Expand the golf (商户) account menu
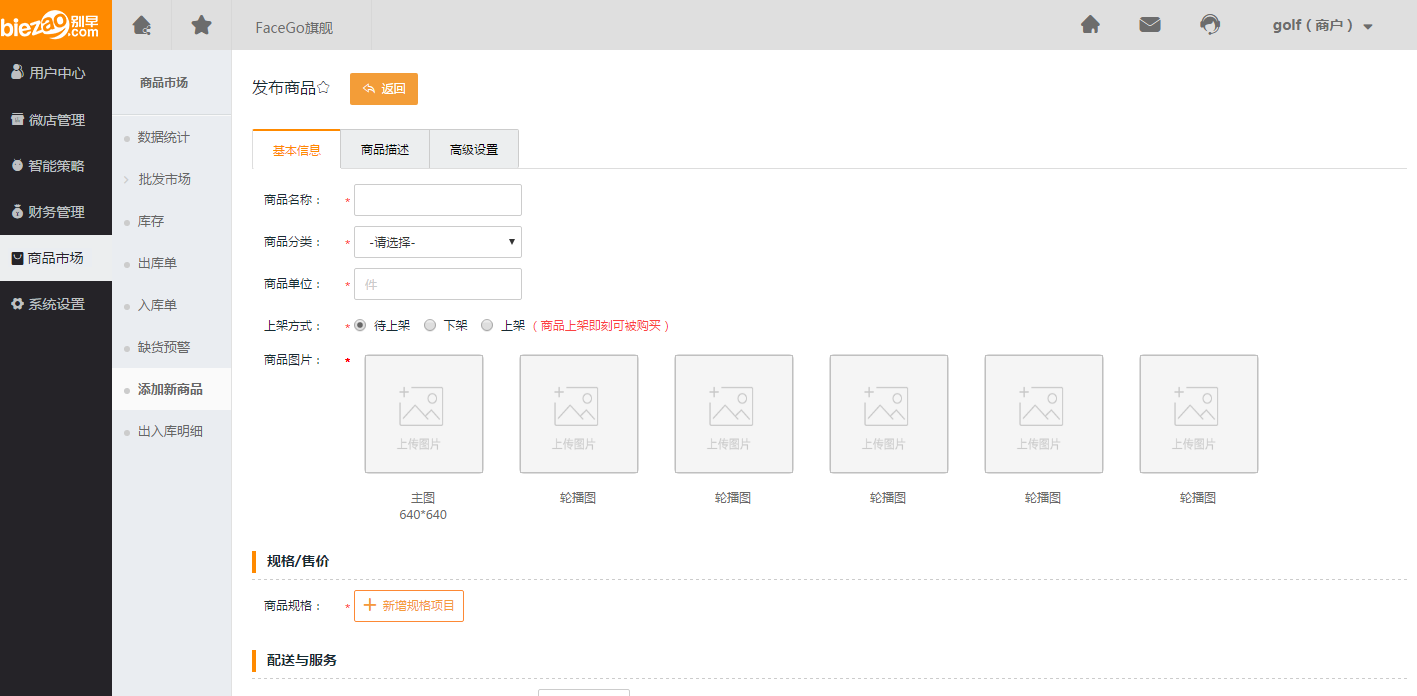The height and width of the screenshot is (696, 1417). [x=1322, y=26]
